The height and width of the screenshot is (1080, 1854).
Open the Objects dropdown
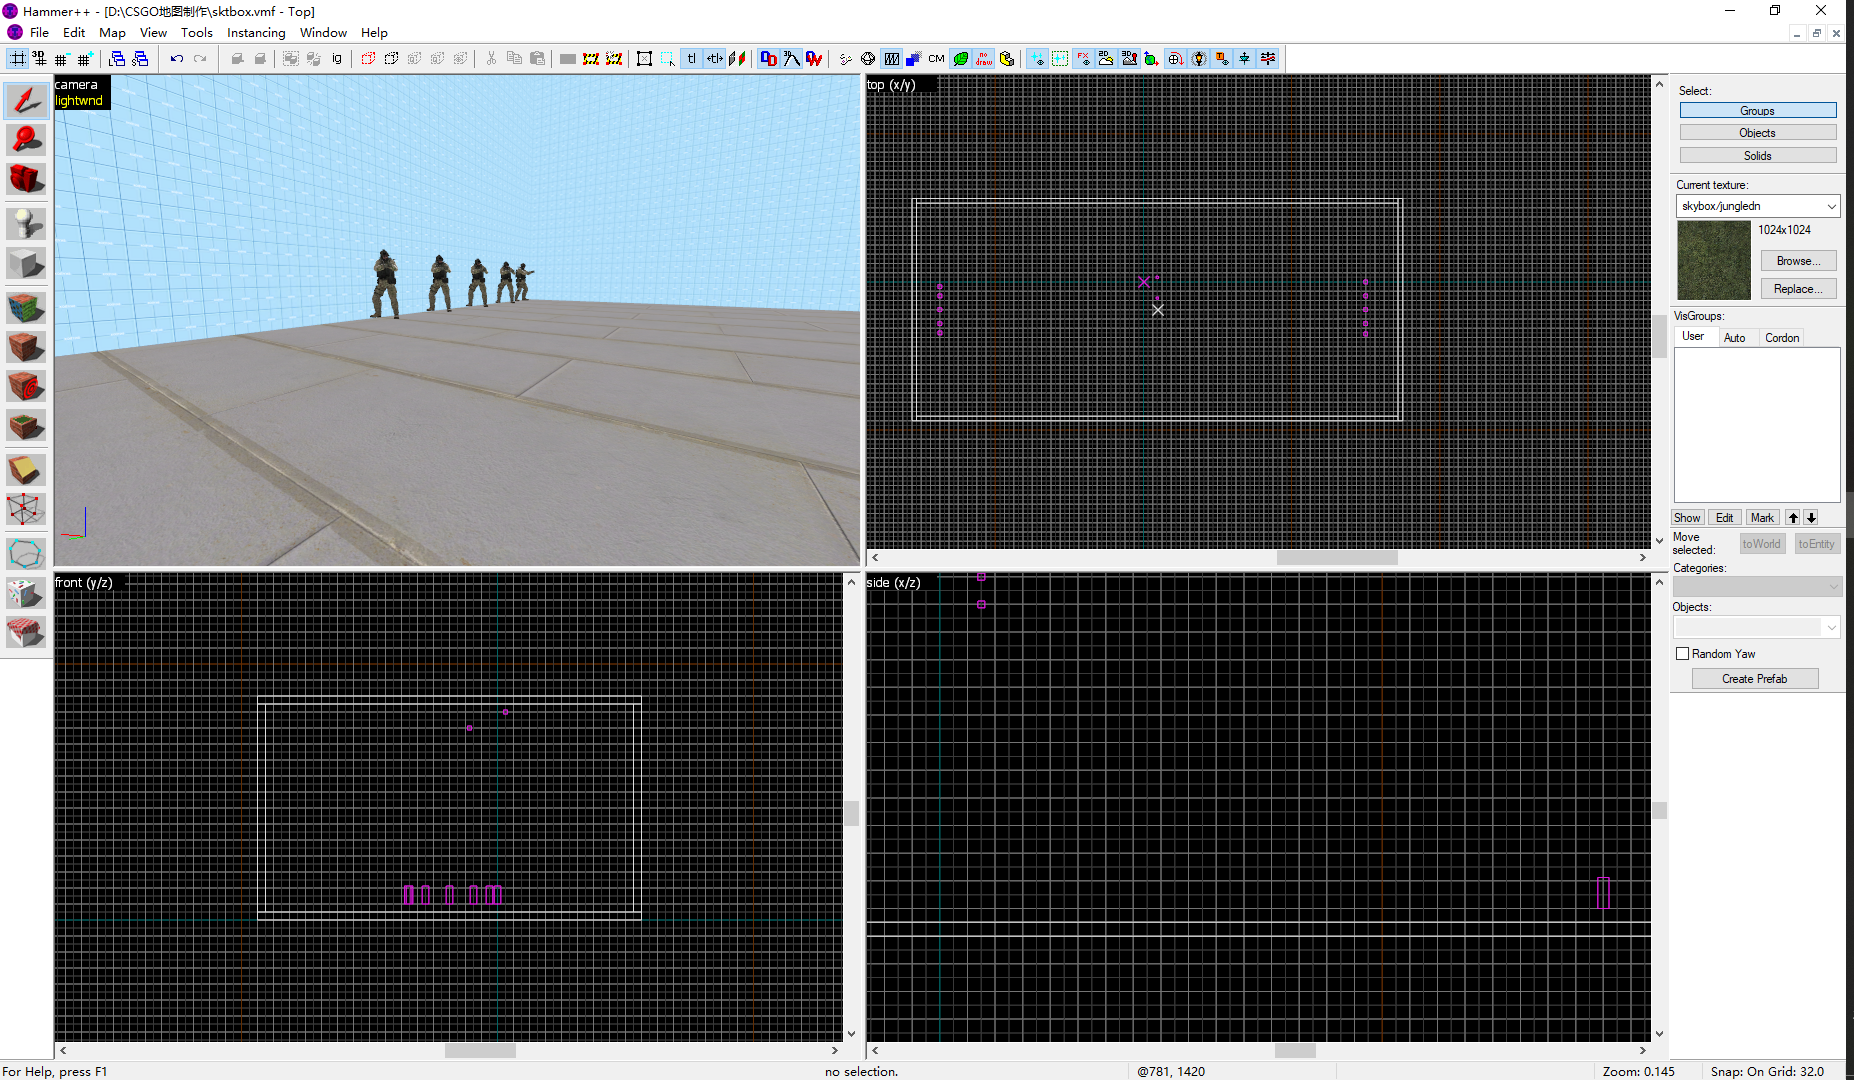point(1757,627)
